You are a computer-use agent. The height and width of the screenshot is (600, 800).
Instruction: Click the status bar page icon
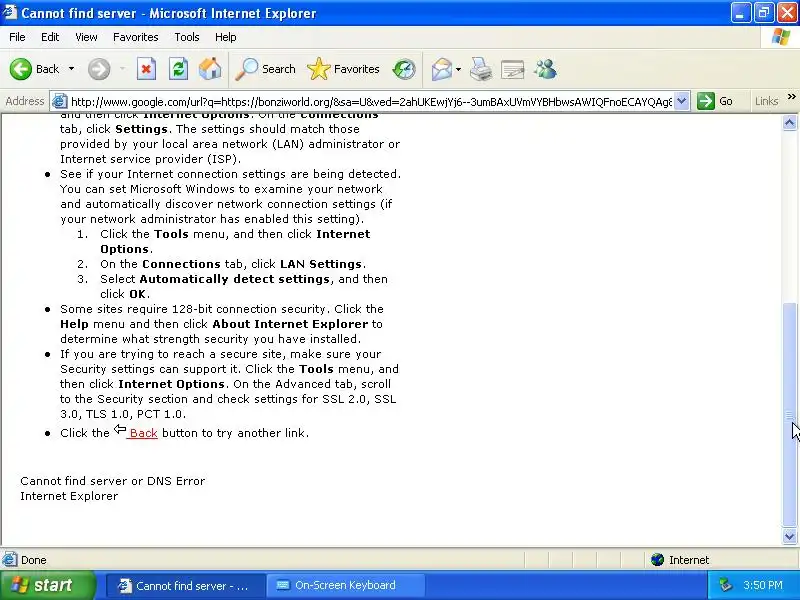9,560
